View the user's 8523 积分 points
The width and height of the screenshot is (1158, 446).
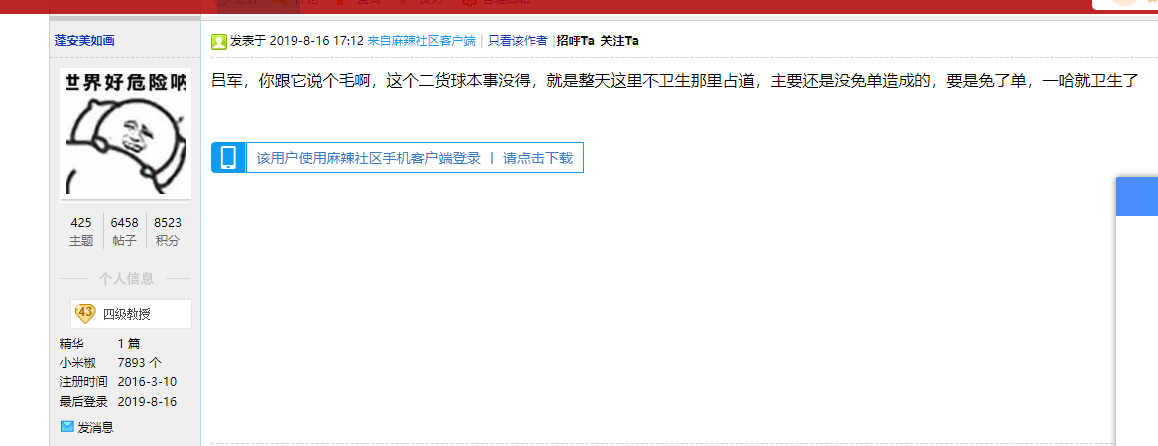click(x=167, y=231)
